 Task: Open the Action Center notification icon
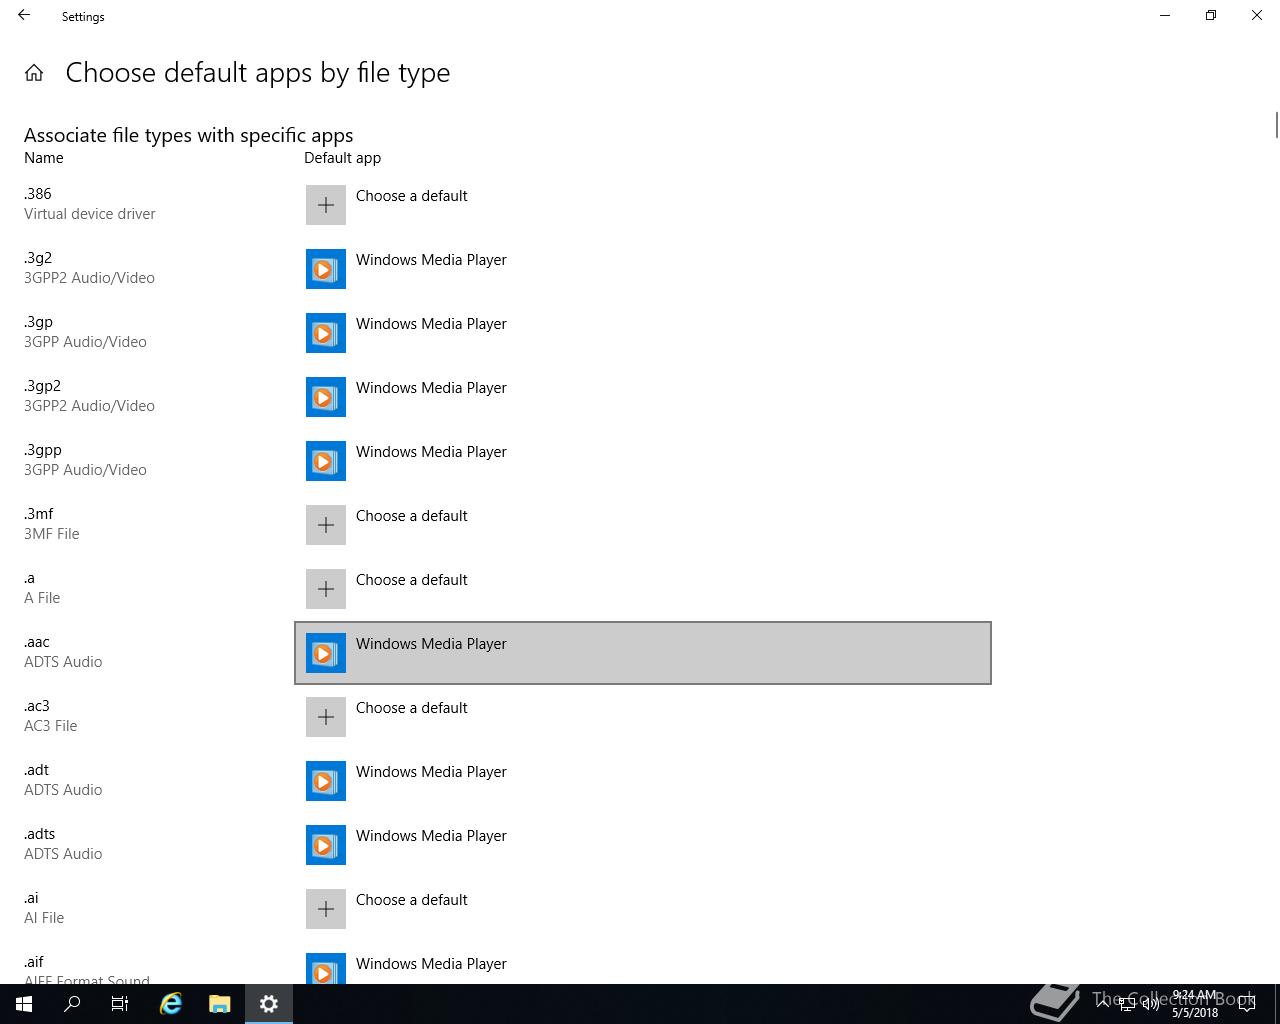1247,1004
